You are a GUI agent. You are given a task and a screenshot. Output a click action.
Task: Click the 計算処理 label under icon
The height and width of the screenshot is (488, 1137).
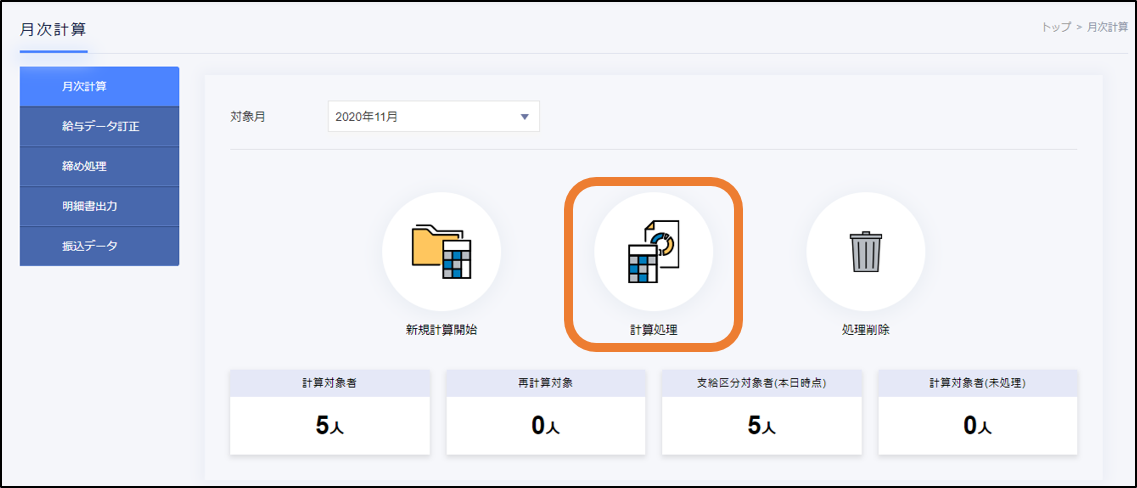[653, 330]
